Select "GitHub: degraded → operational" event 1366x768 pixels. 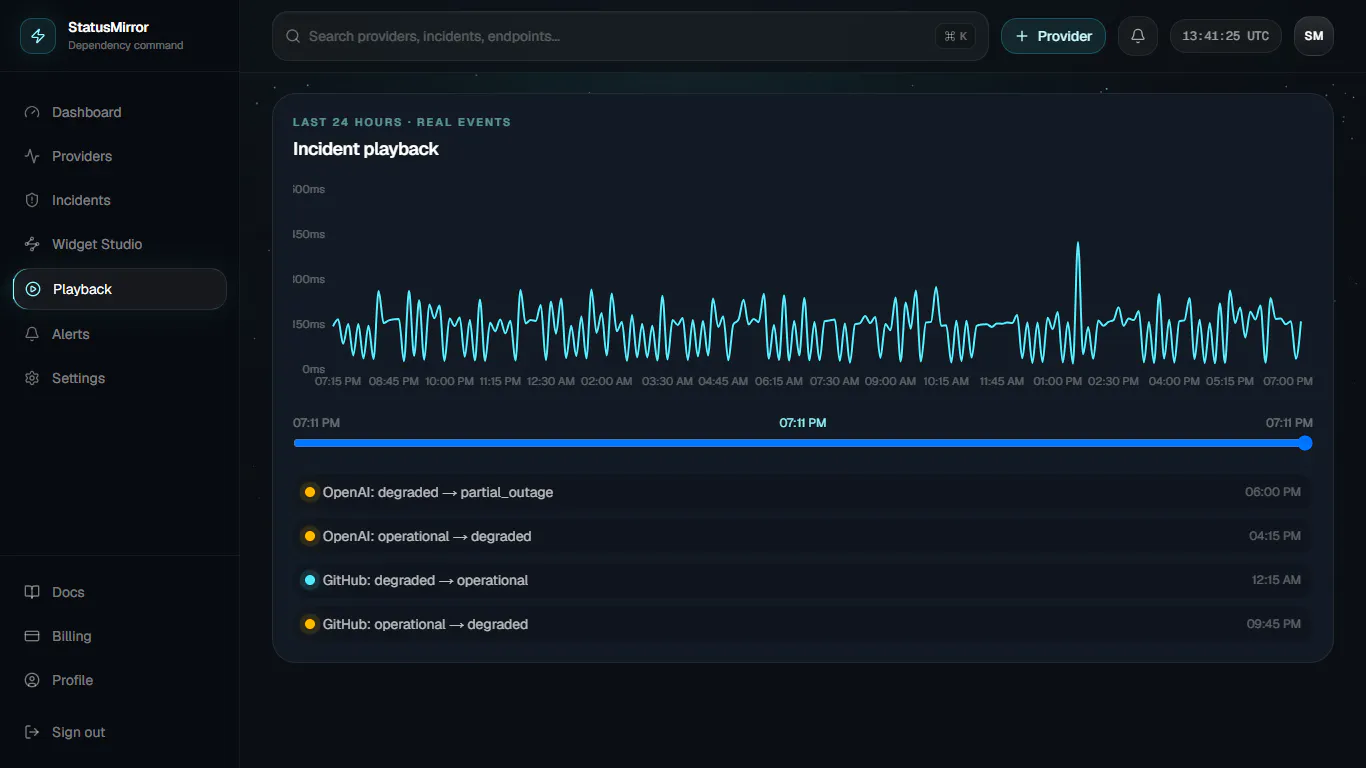[803, 580]
